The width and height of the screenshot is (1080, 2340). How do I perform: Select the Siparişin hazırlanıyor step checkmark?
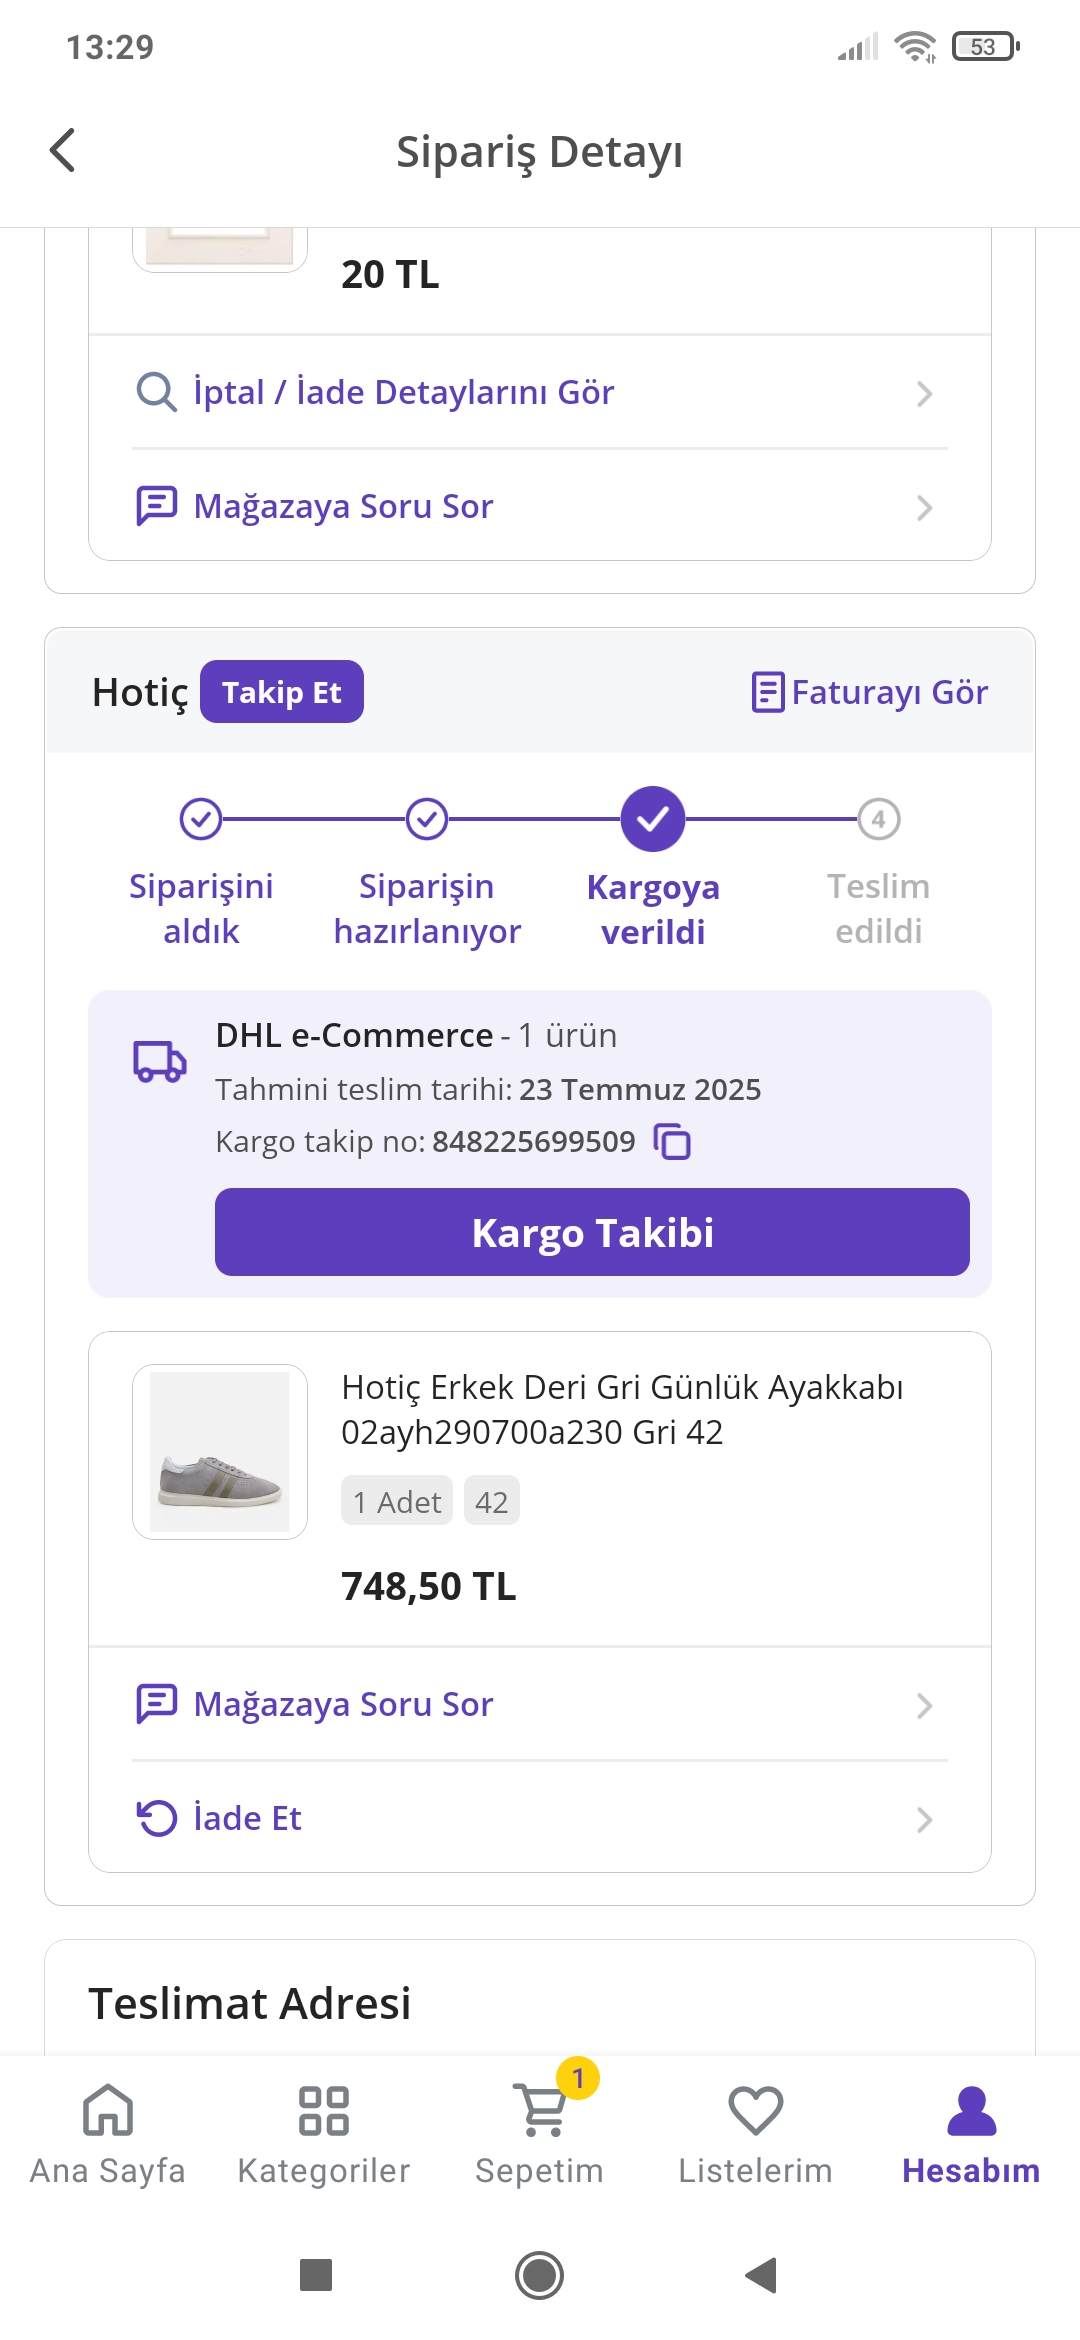(427, 819)
